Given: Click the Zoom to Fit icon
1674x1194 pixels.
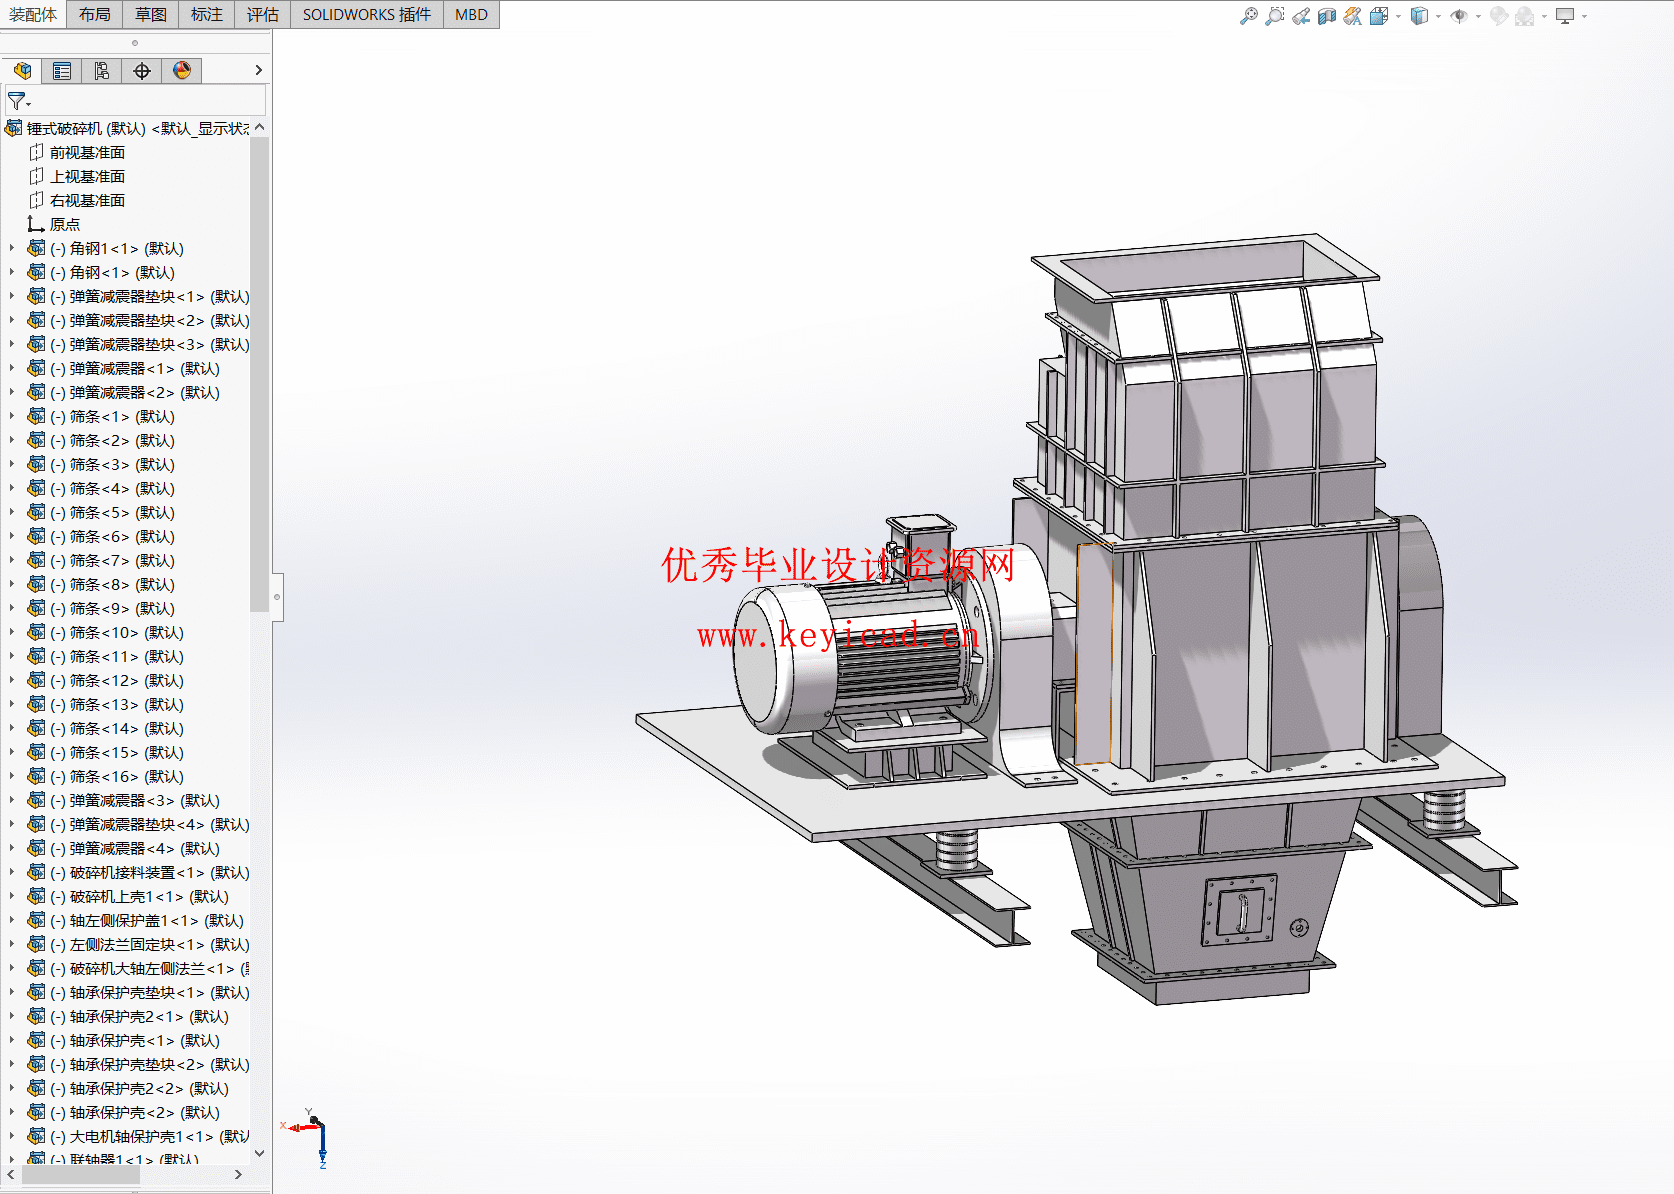Looking at the screenshot, I should (1249, 16).
